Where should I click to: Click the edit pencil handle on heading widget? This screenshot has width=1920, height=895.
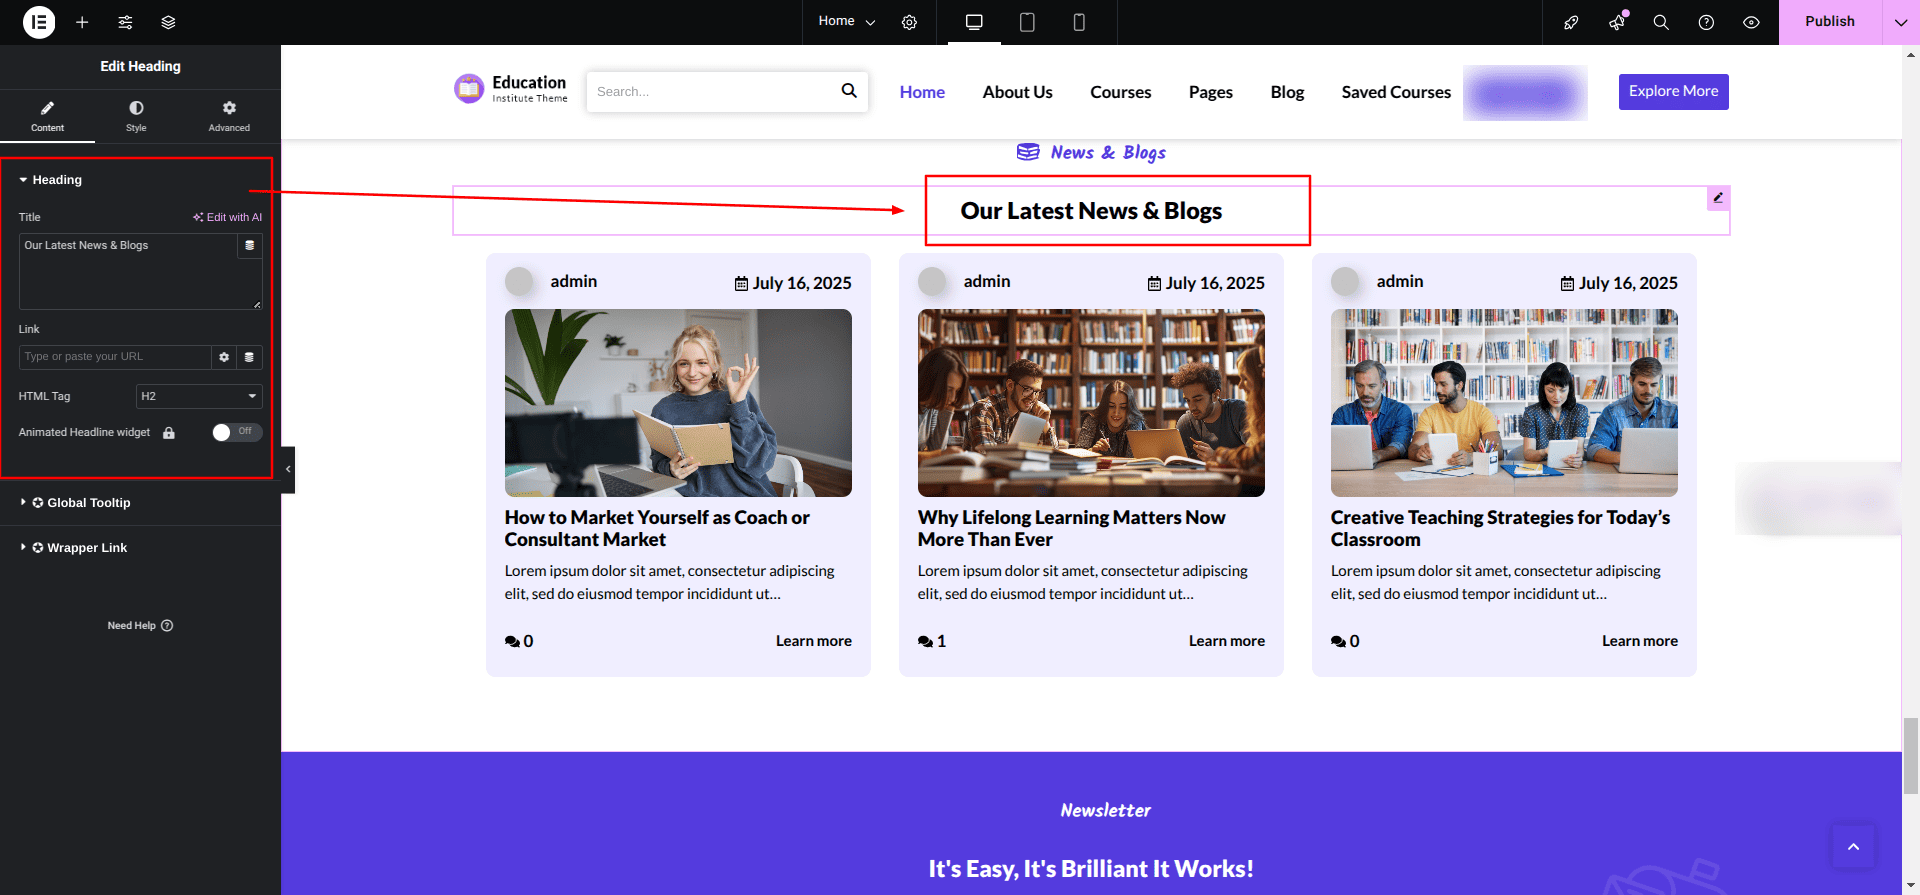pyautogui.click(x=1718, y=198)
